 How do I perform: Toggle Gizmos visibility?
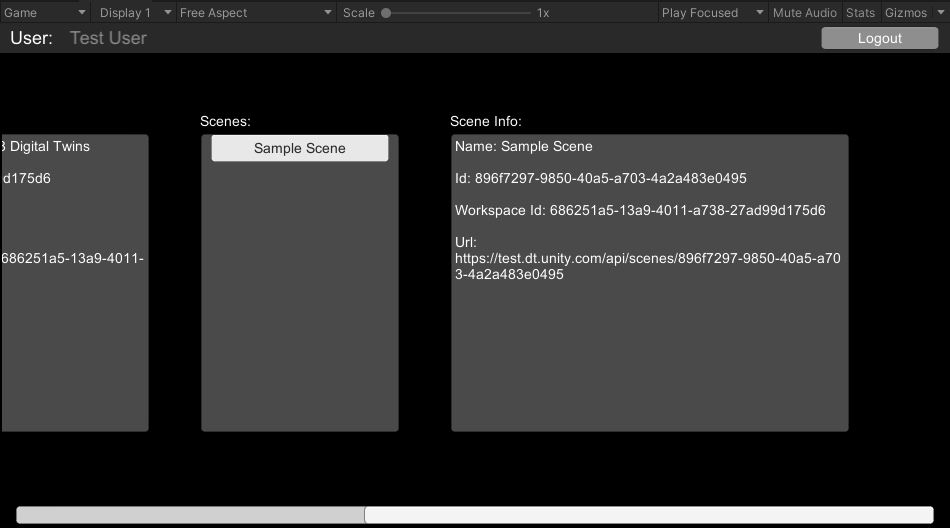point(906,13)
